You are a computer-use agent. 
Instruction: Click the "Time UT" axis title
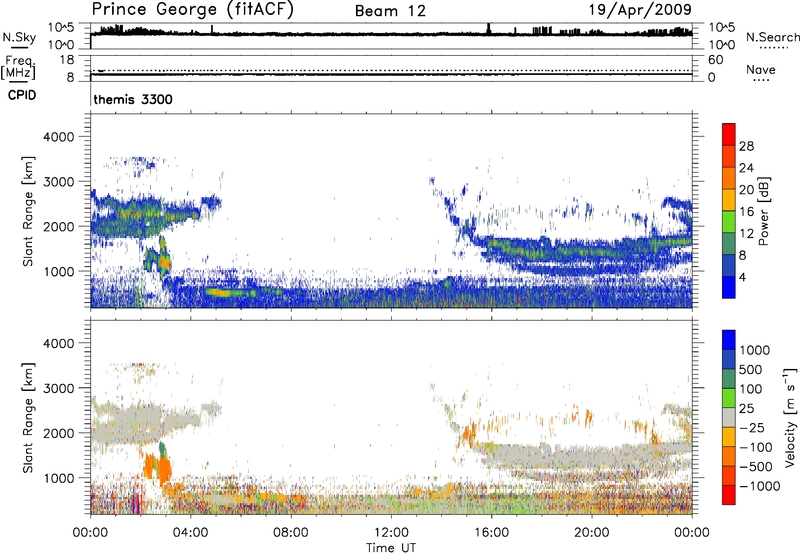click(x=391, y=548)
